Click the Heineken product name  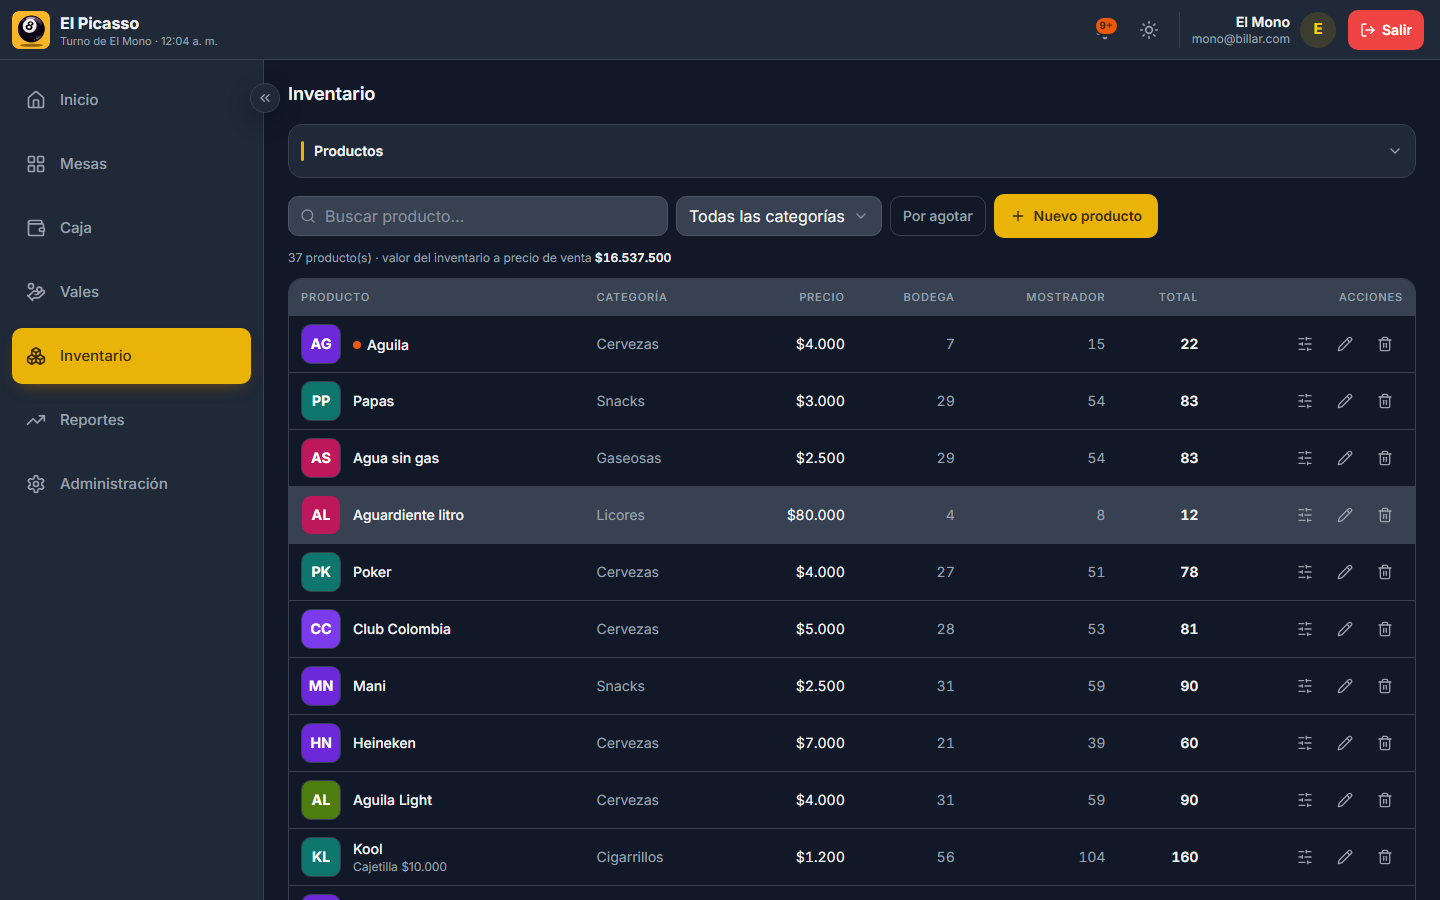[x=384, y=743]
